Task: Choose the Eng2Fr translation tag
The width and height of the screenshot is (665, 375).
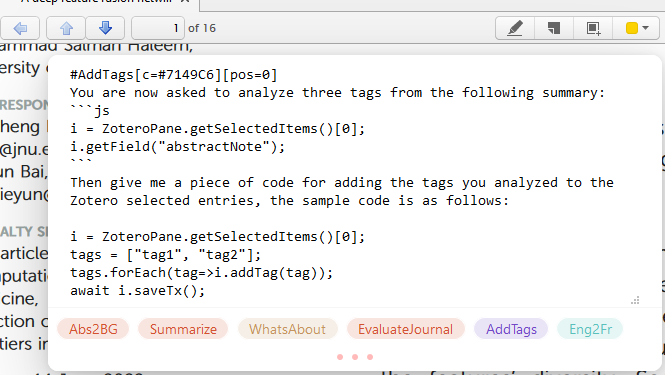Action: pyautogui.click(x=590, y=329)
